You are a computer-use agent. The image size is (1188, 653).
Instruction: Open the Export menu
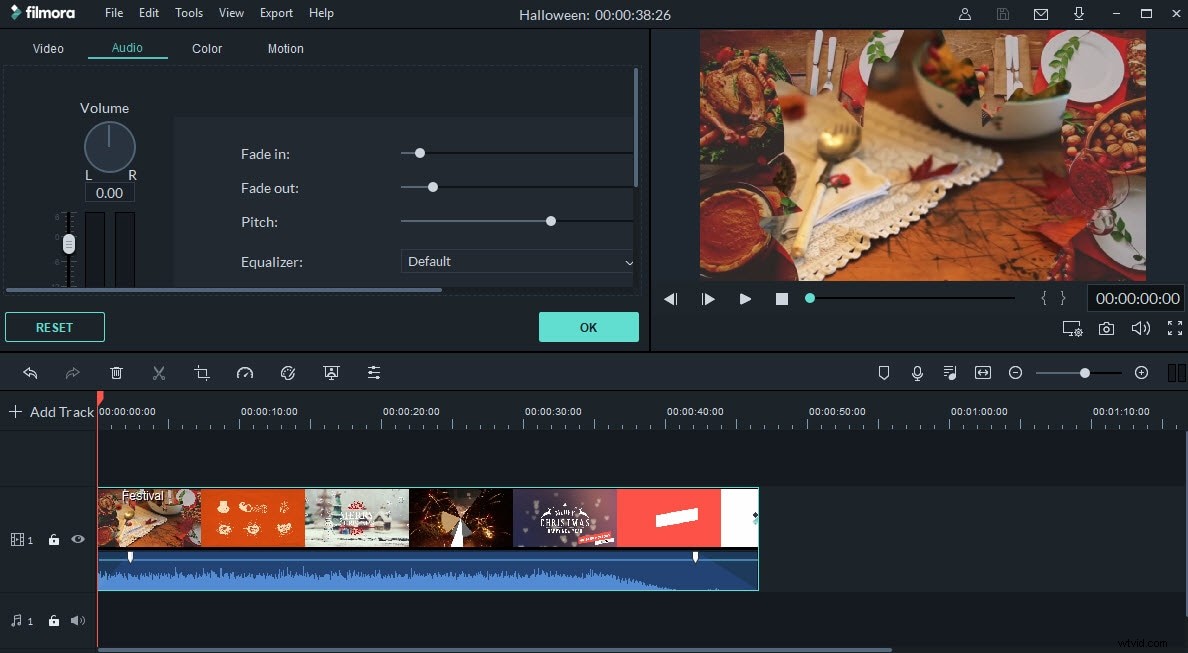click(x=275, y=13)
